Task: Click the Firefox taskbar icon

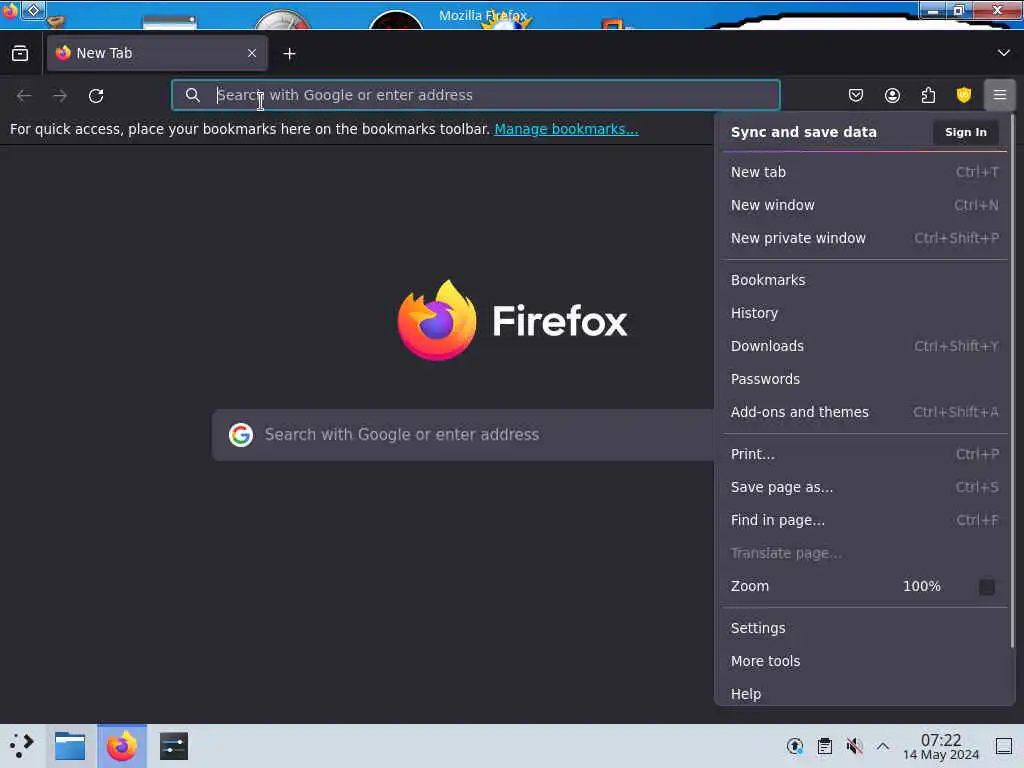Action: click(x=122, y=746)
